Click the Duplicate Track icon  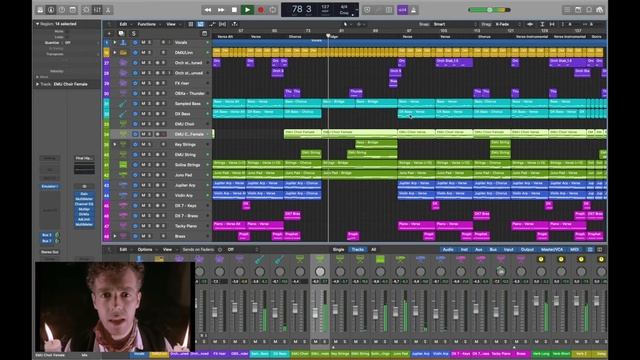(x=121, y=33)
